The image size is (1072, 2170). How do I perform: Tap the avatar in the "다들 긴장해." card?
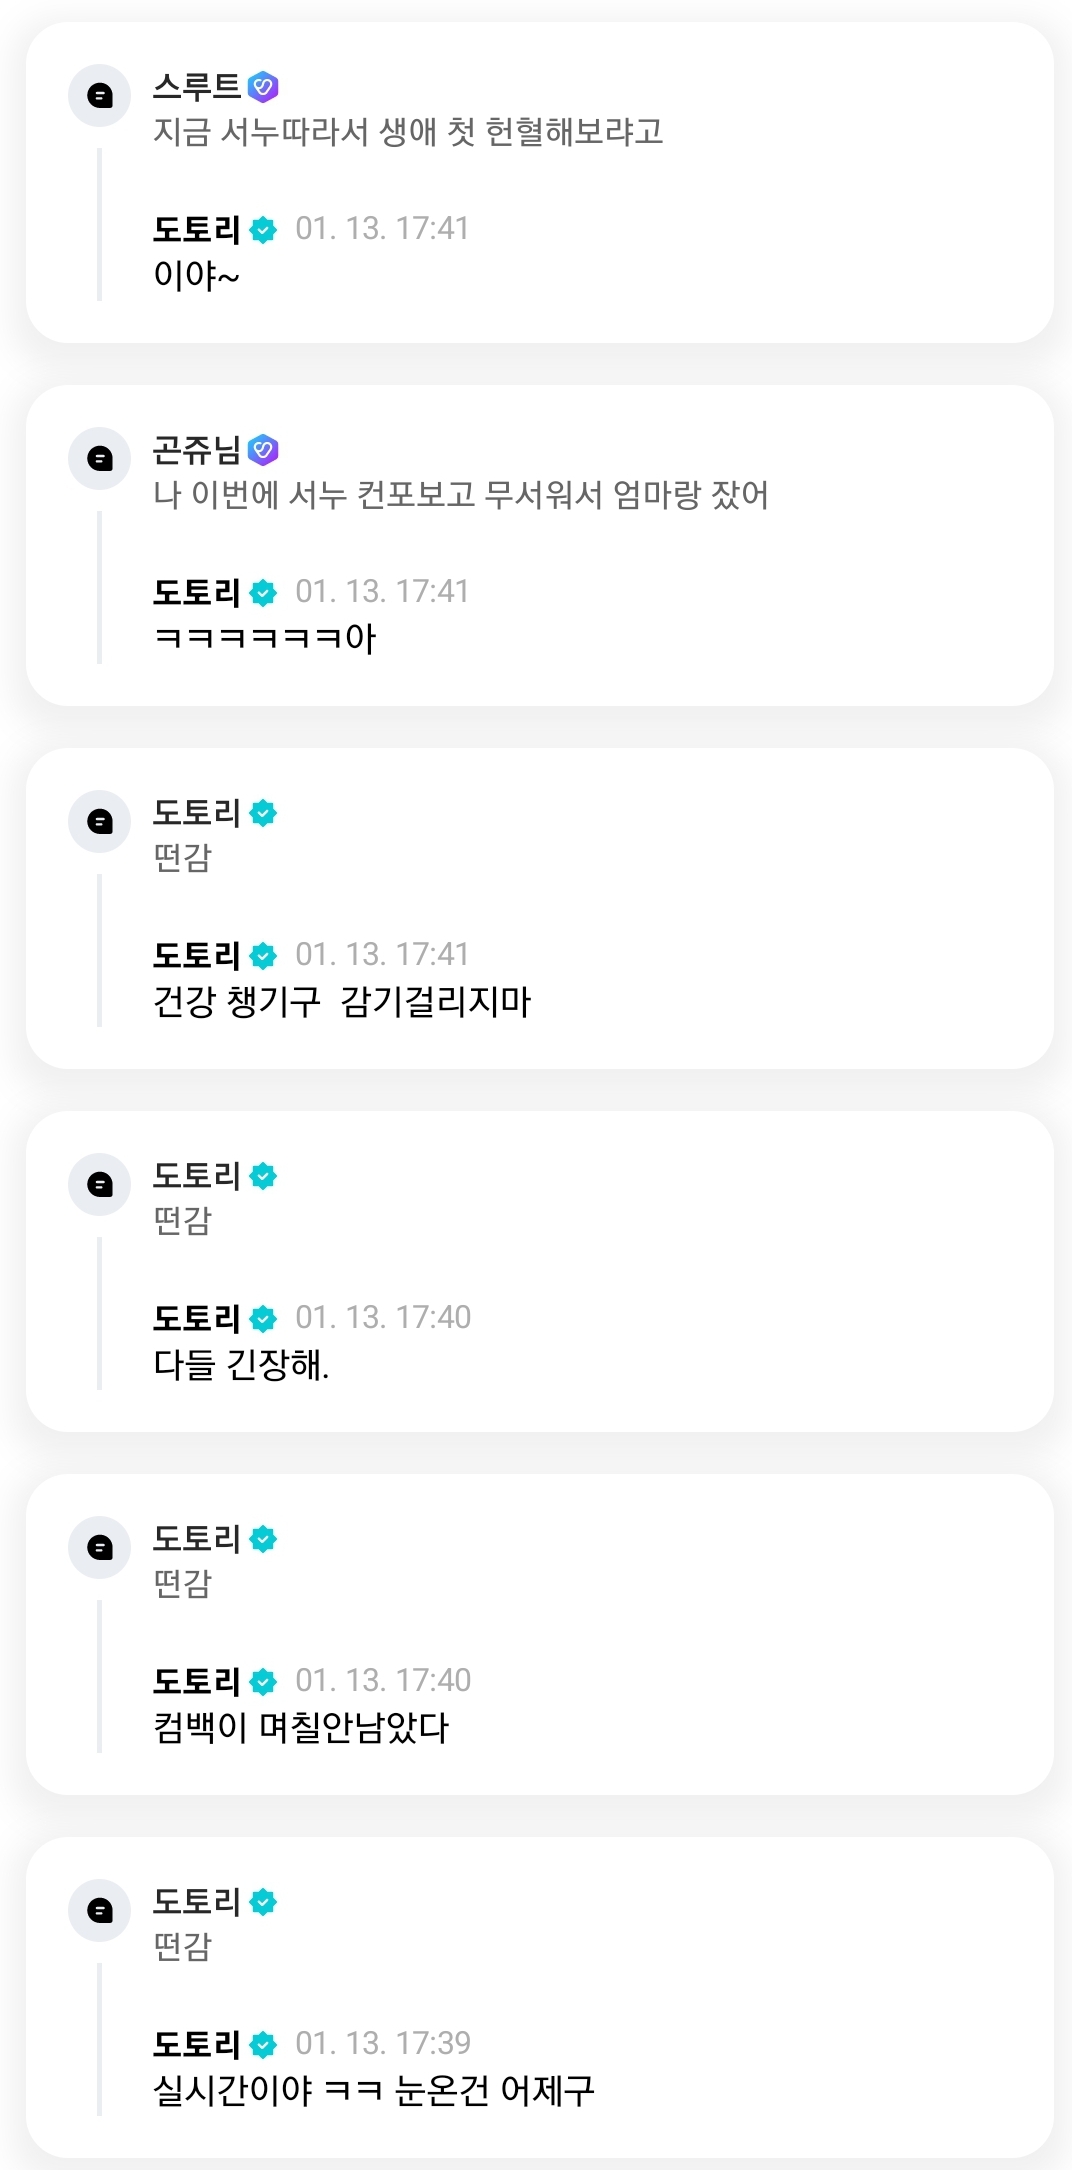[x=99, y=1185]
